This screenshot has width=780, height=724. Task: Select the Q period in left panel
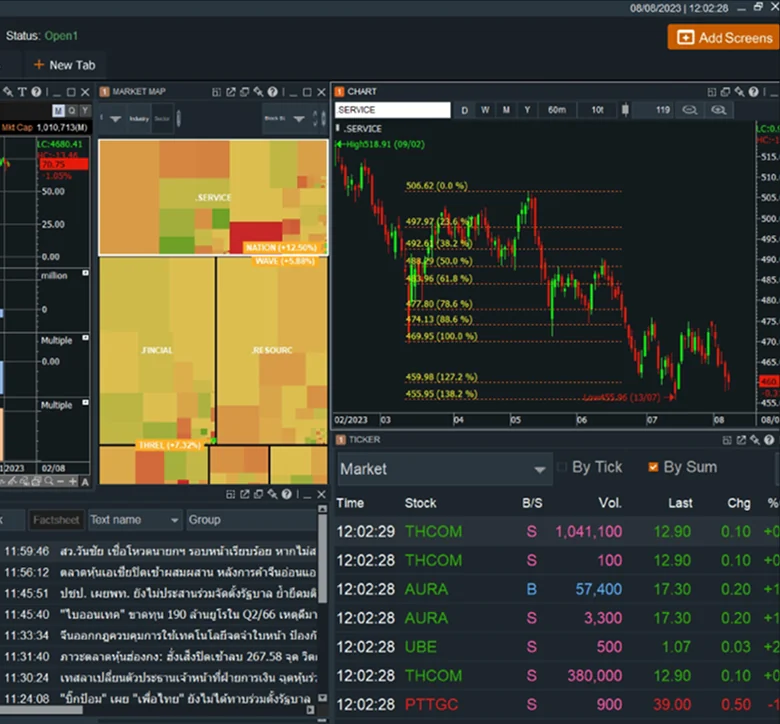72,110
